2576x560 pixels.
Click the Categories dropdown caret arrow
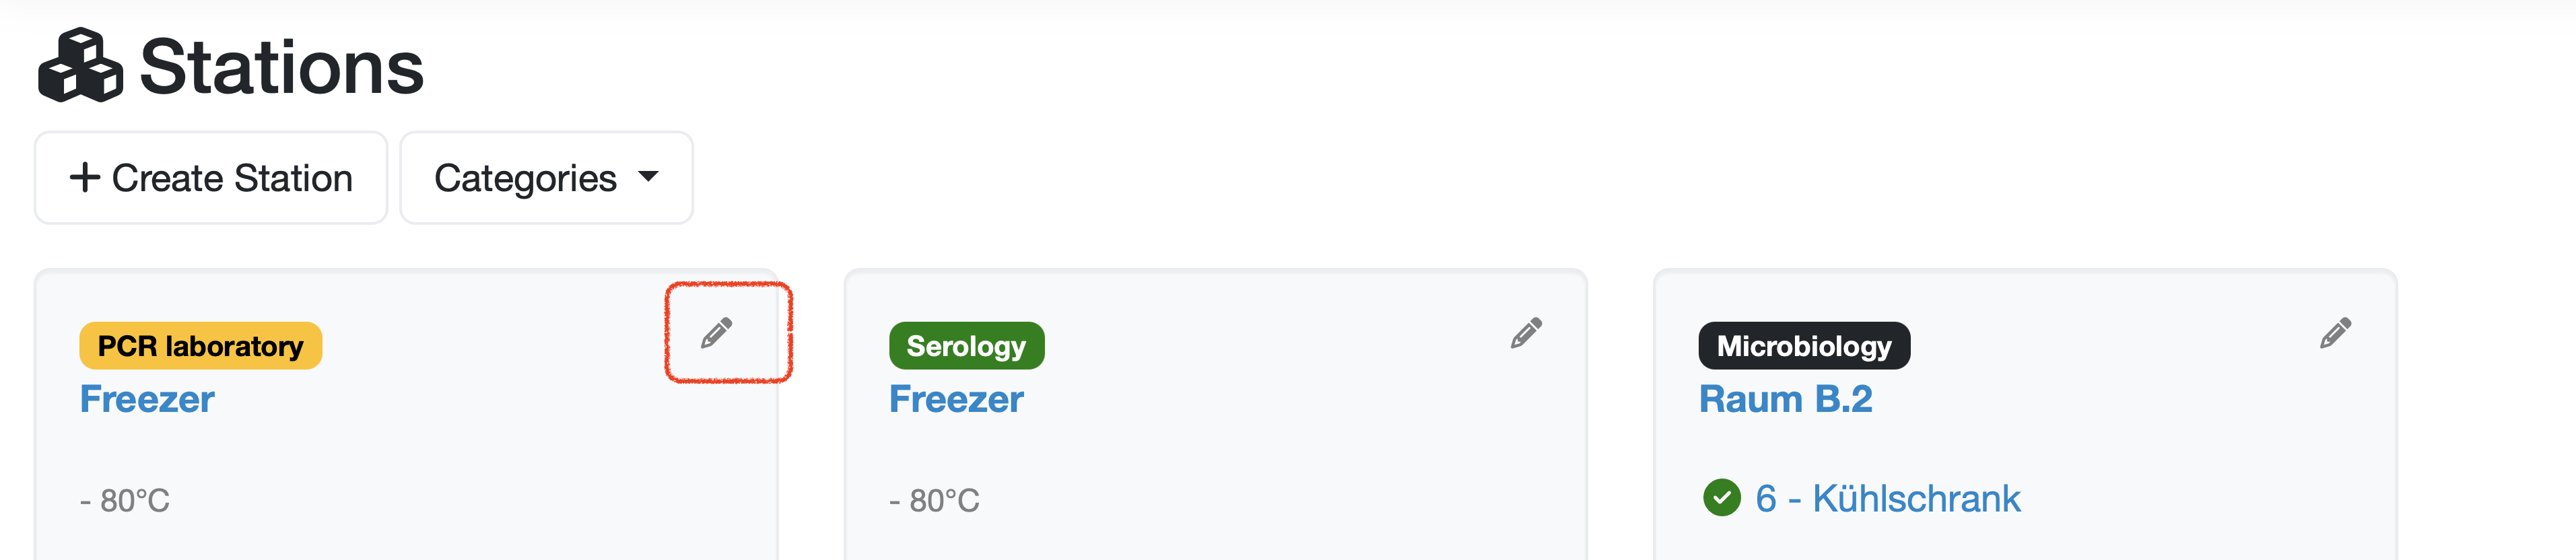648,177
